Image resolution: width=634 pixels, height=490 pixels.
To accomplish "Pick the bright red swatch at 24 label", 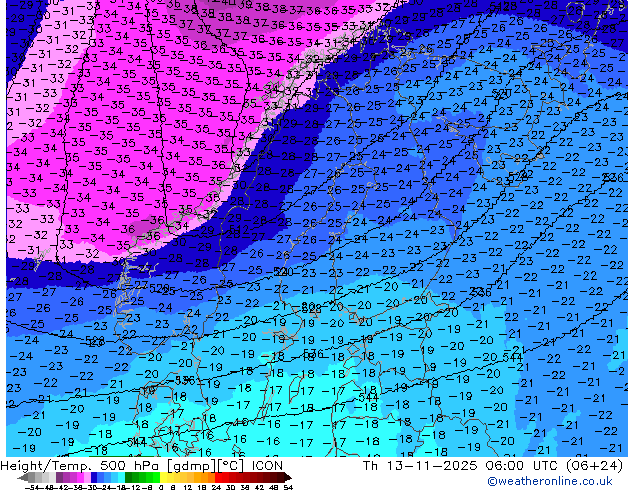I will 219,477.
